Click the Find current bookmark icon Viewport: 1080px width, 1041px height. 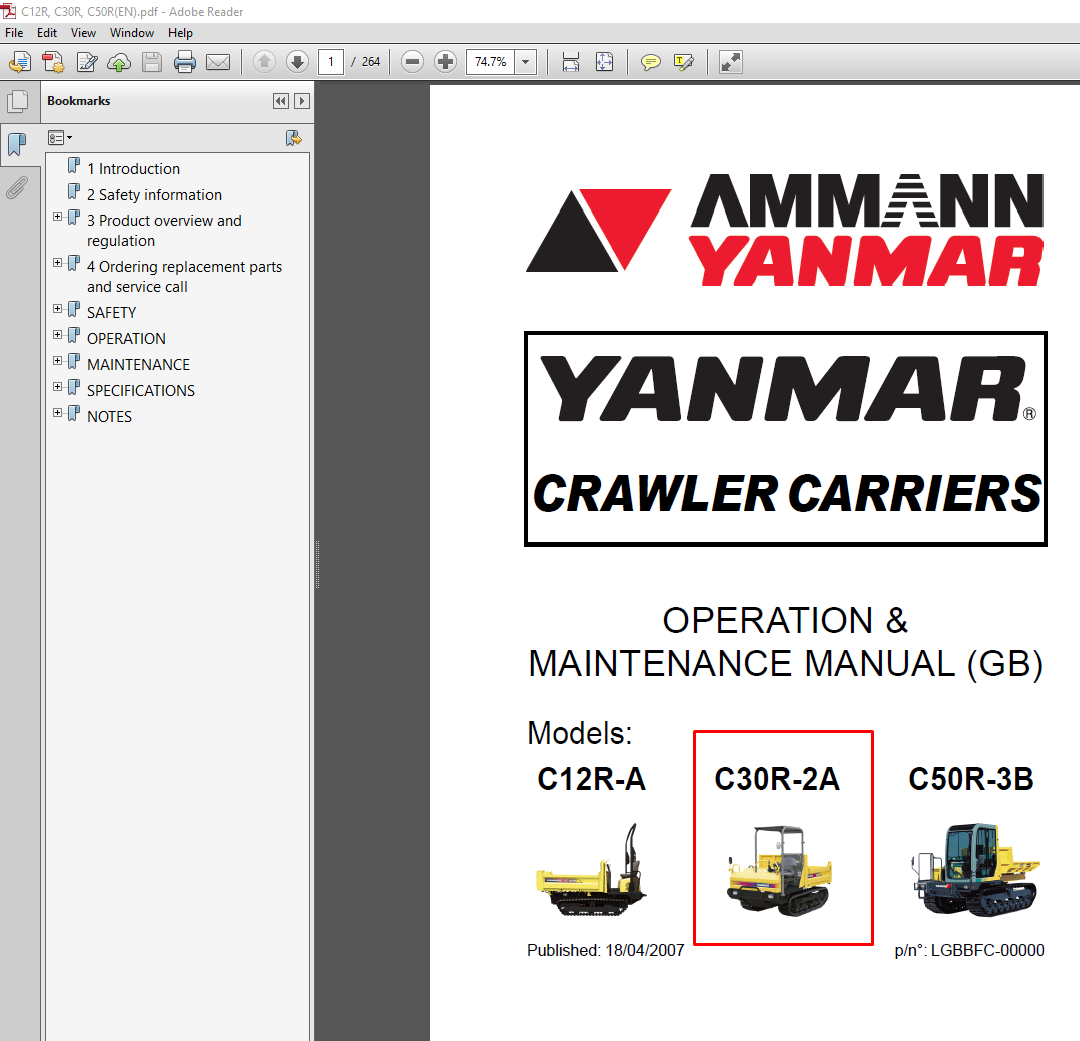click(x=293, y=138)
